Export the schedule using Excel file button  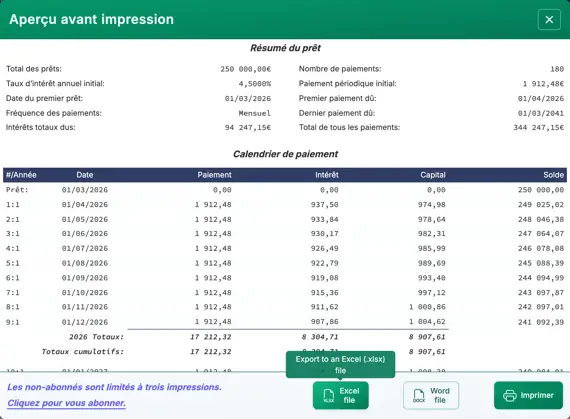pyautogui.click(x=341, y=395)
